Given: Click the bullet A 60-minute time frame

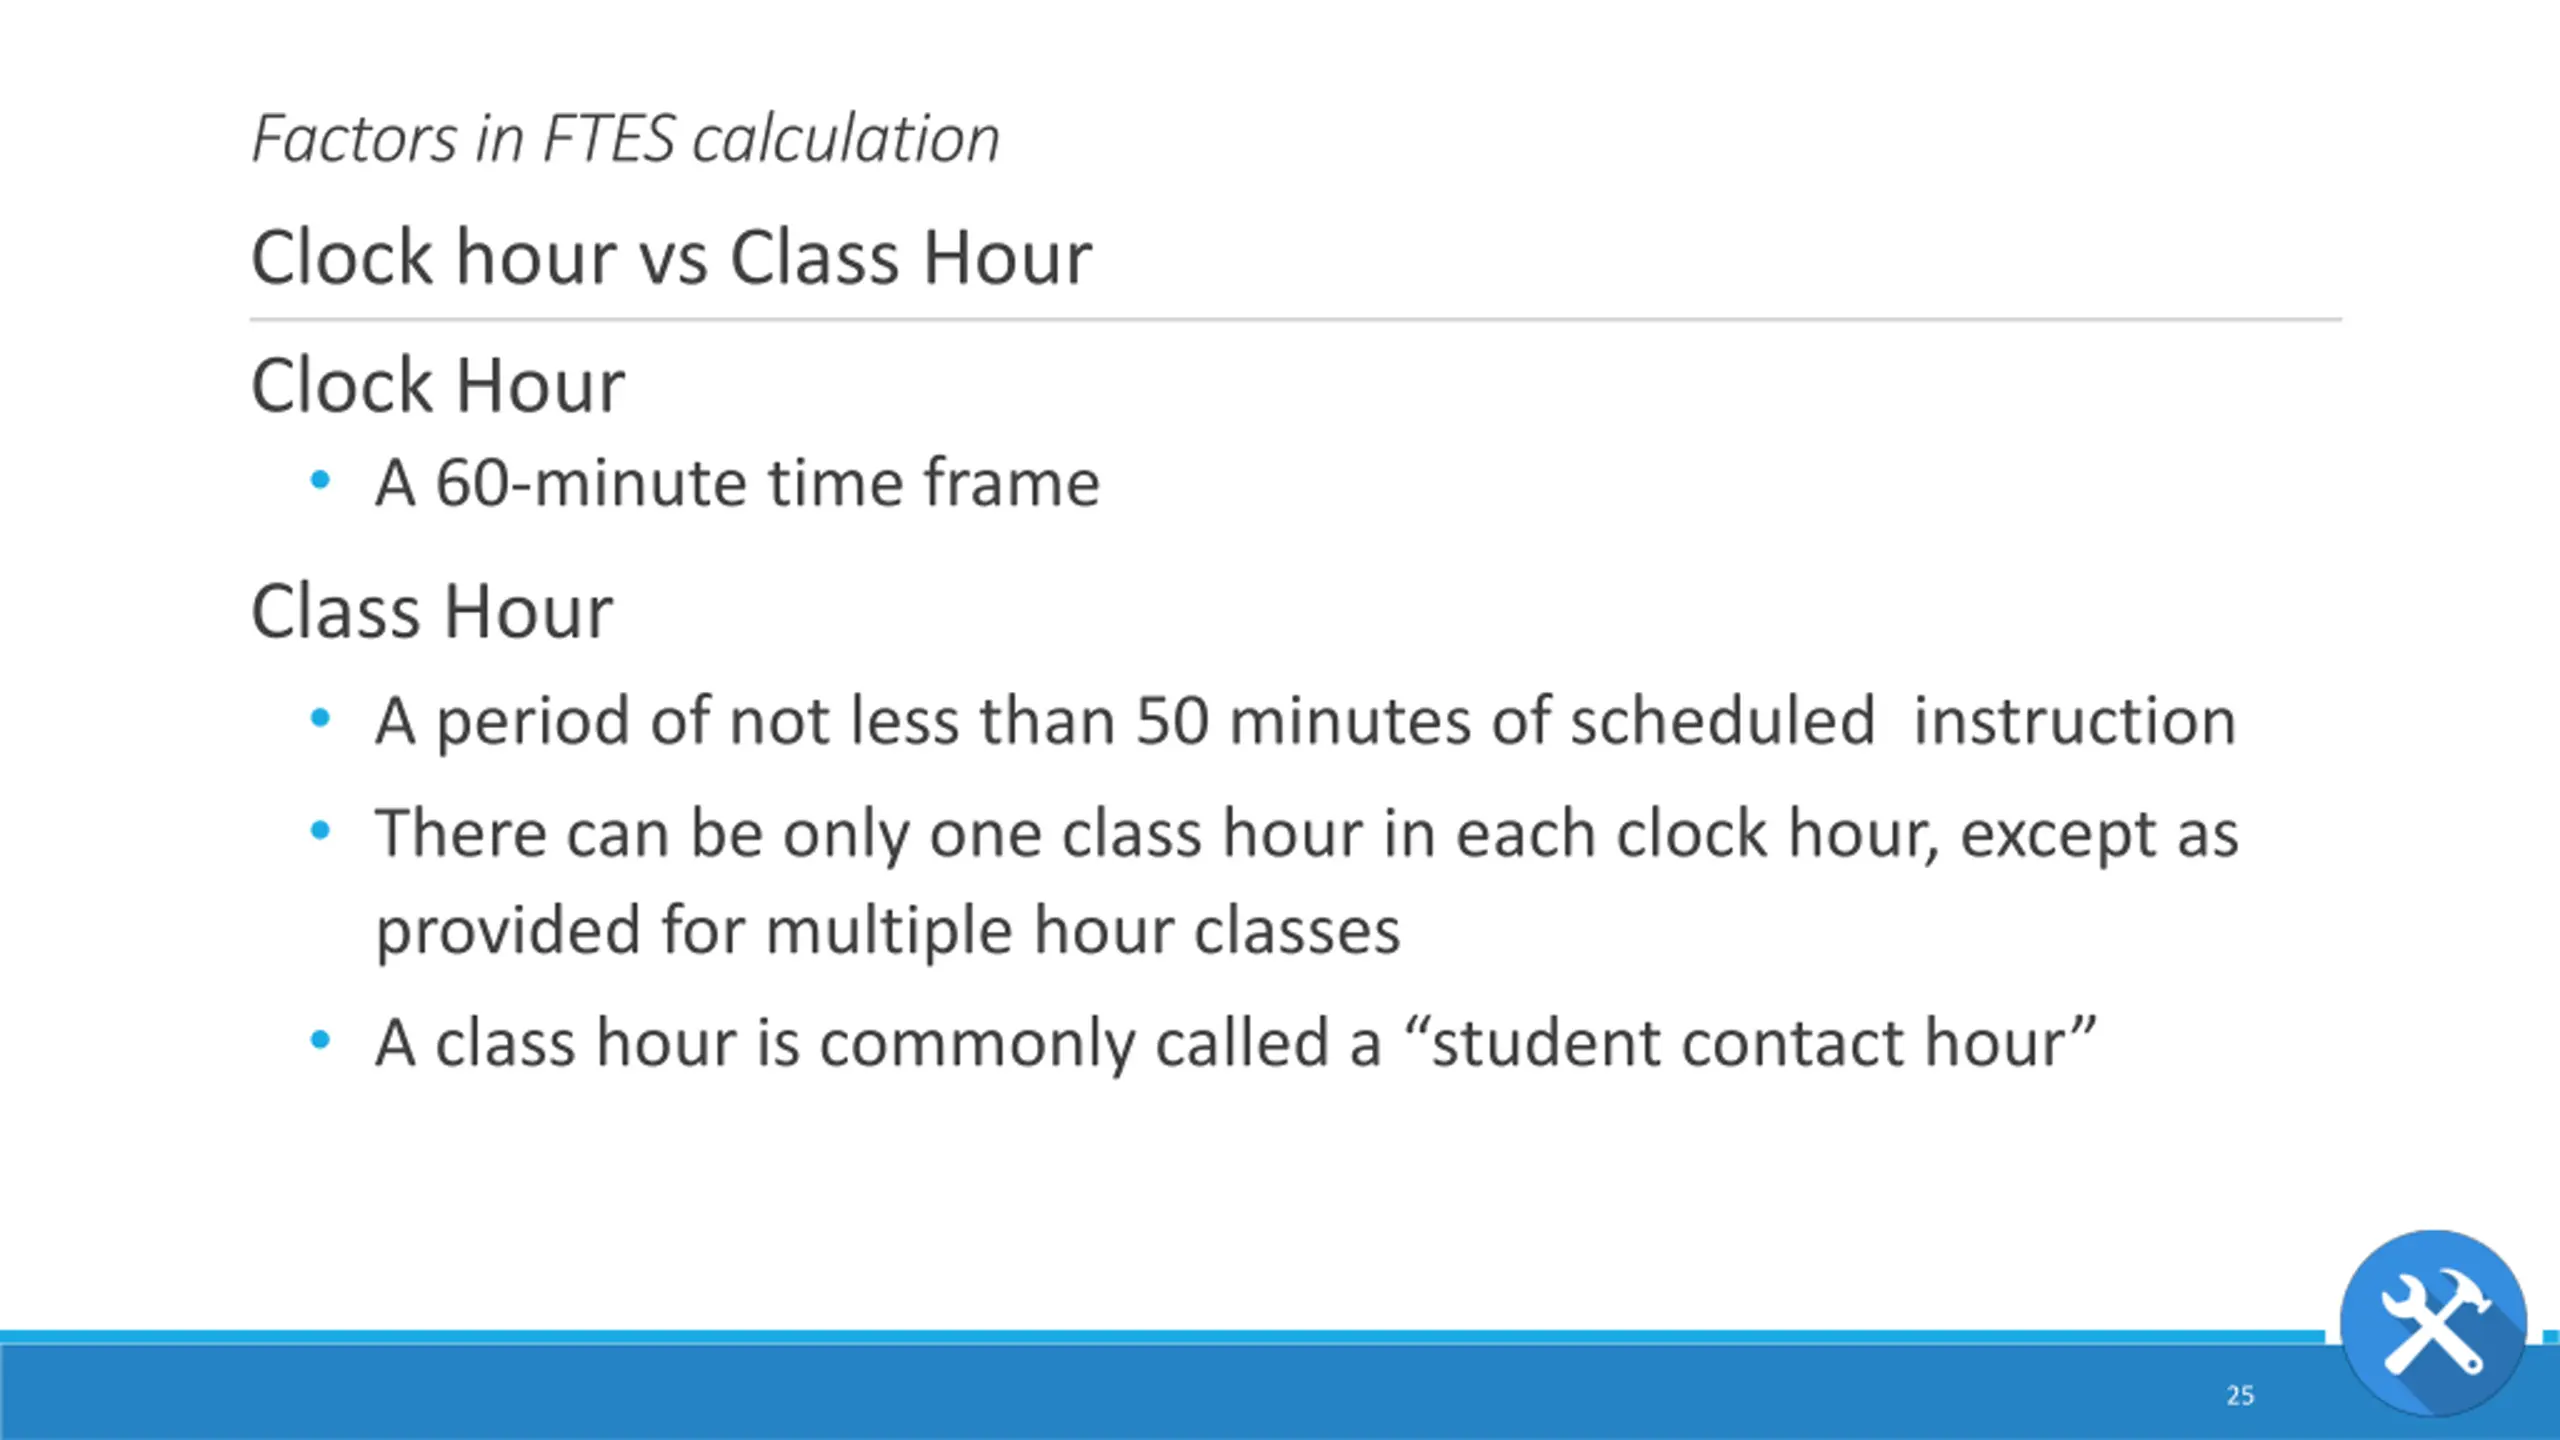Looking at the screenshot, I should (x=737, y=483).
